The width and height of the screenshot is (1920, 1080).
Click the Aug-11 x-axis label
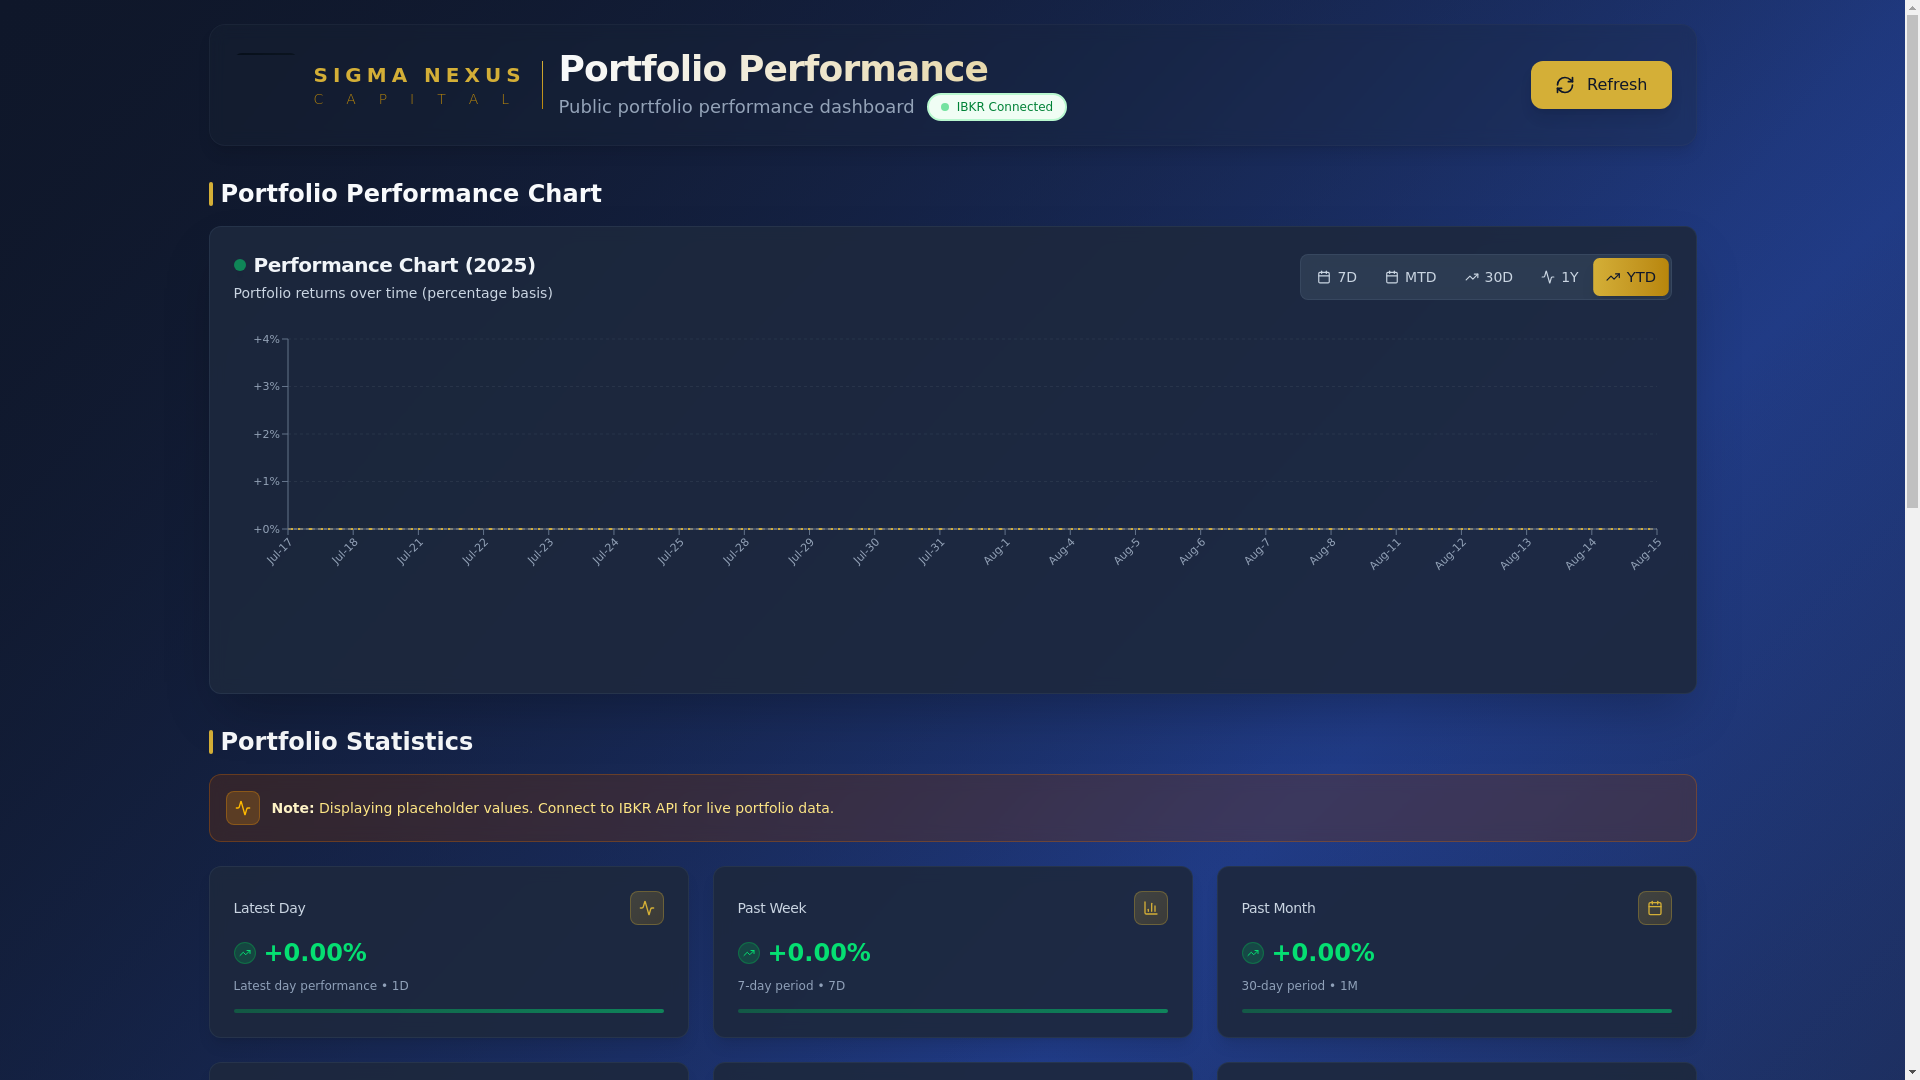click(x=1385, y=554)
